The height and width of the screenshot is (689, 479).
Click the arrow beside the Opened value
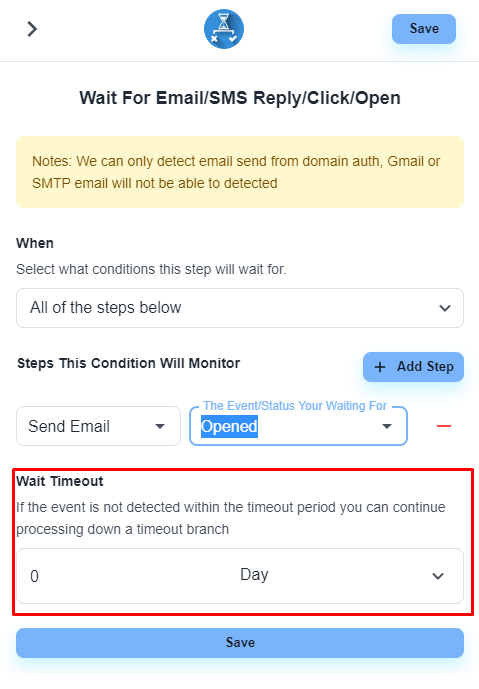pos(387,426)
